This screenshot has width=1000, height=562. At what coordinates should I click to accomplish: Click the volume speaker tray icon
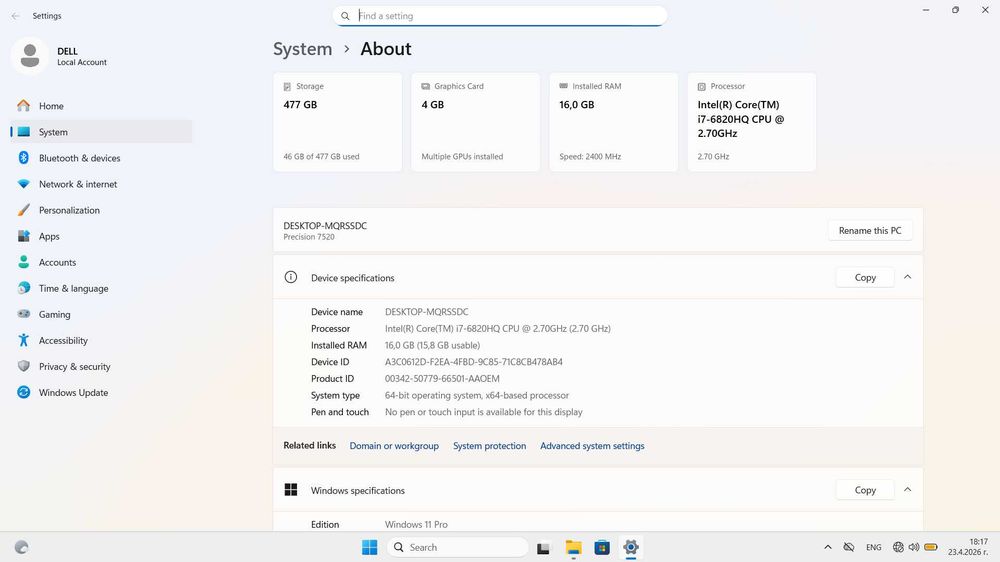[x=914, y=547]
